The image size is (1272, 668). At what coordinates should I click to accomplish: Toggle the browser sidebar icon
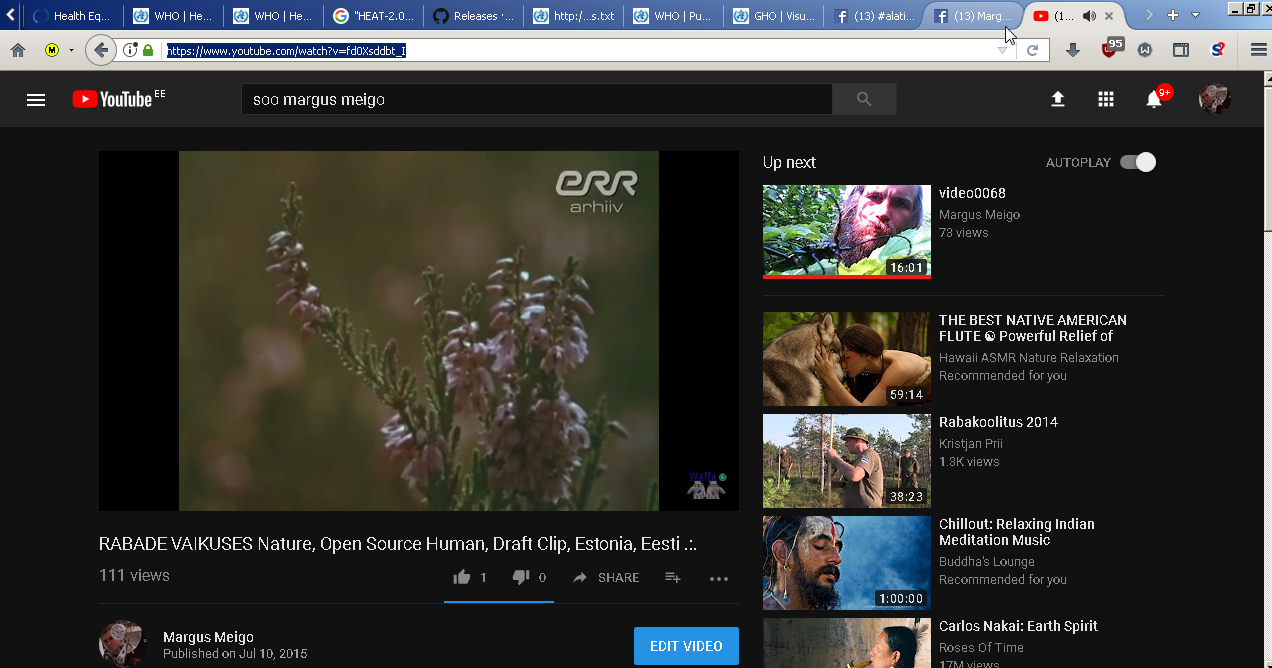(1181, 50)
